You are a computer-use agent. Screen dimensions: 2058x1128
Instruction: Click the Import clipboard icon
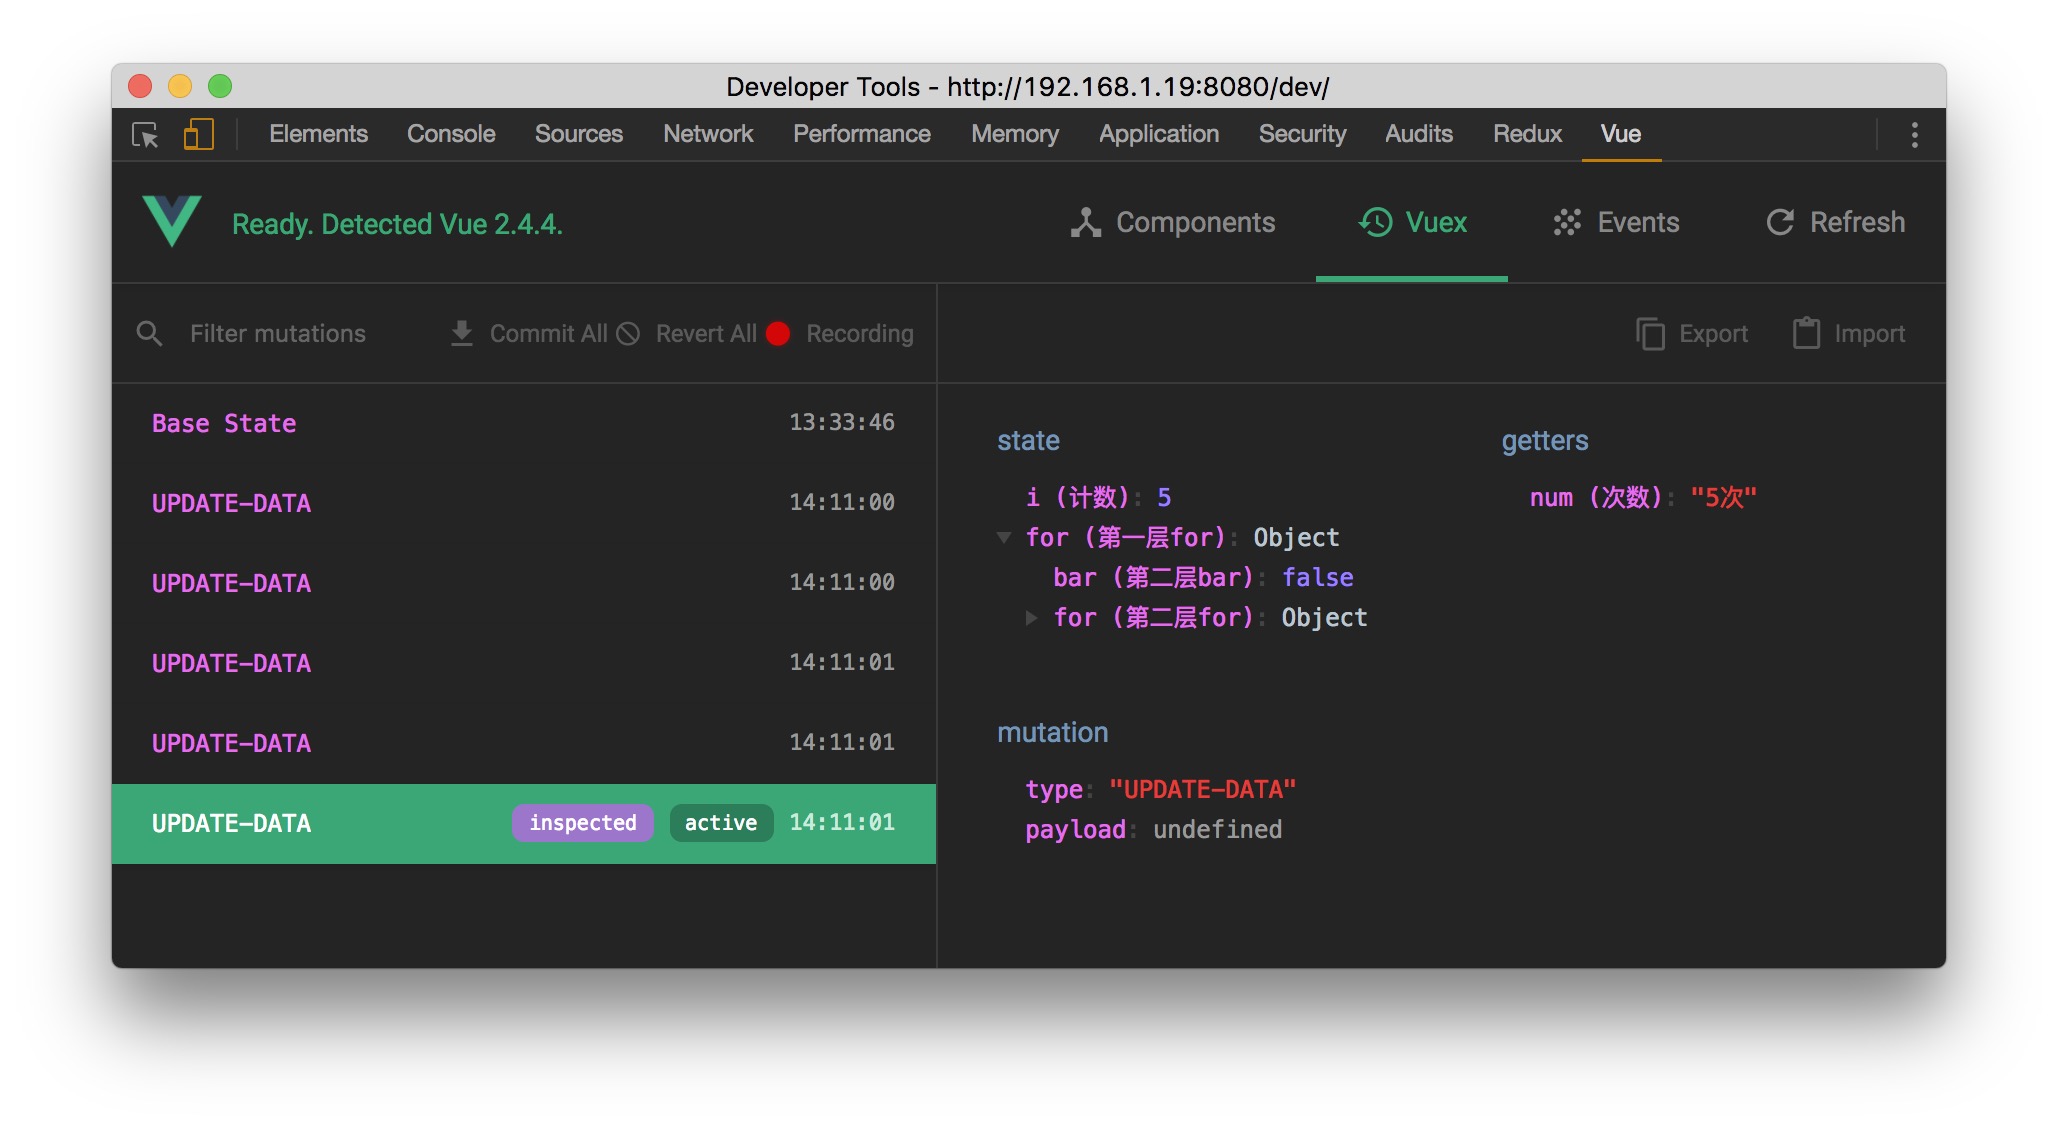point(1806,333)
